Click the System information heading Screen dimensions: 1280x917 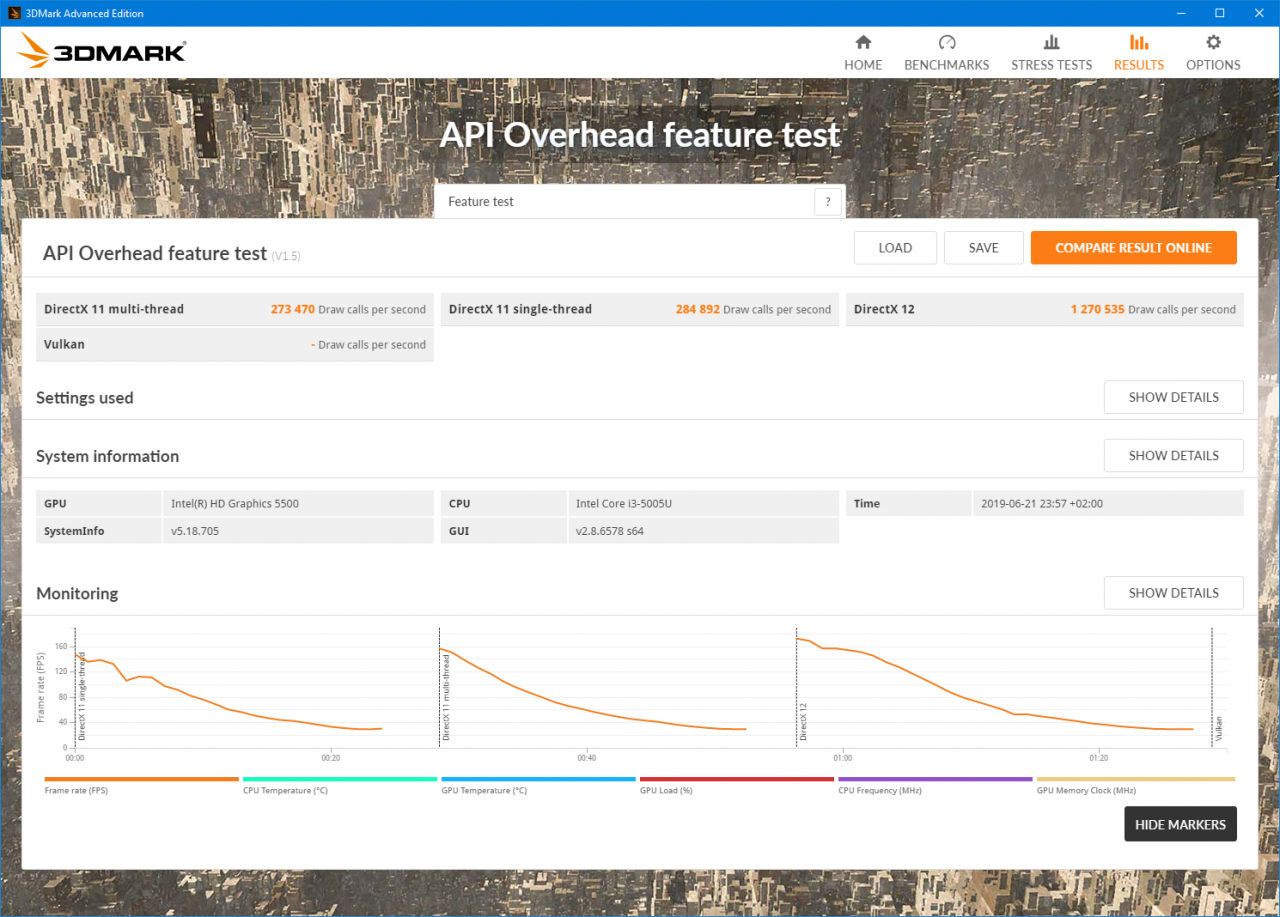click(x=108, y=456)
